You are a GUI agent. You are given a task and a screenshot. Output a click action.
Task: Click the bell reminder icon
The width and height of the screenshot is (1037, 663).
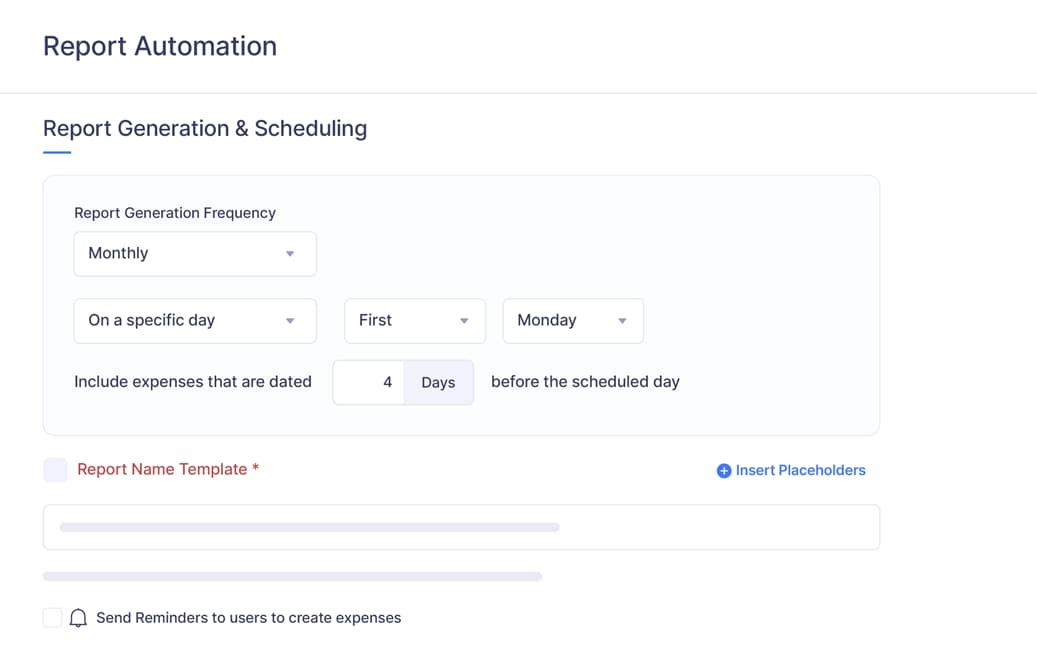point(78,617)
